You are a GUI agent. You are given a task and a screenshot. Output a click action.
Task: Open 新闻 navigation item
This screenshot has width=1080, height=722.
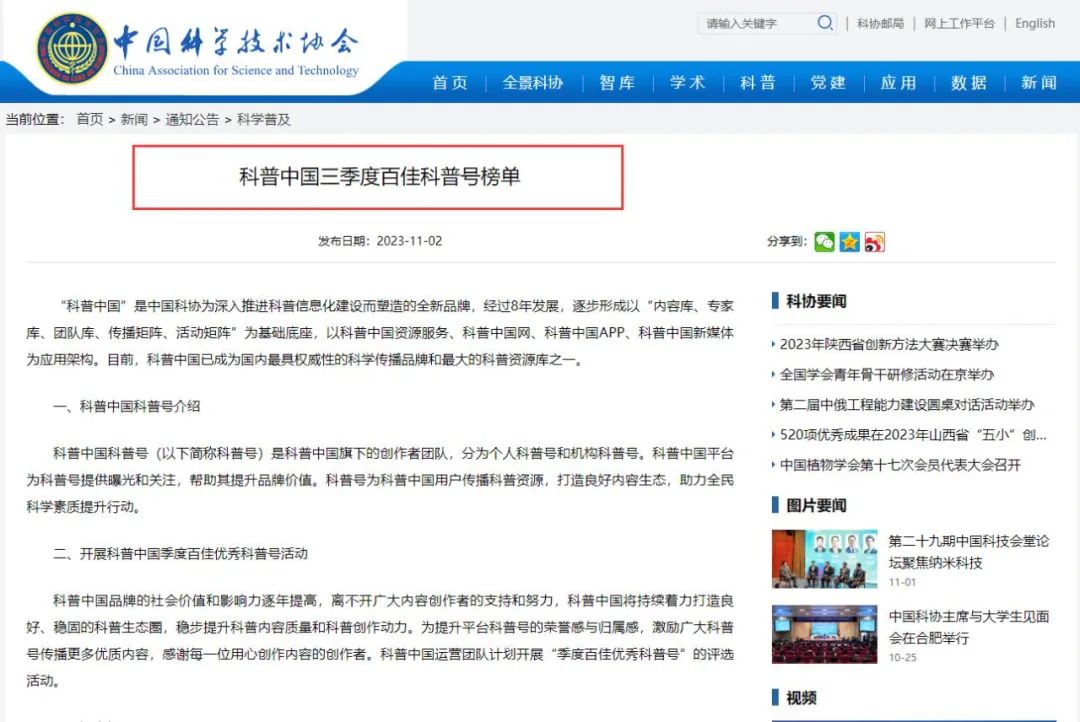1039,83
